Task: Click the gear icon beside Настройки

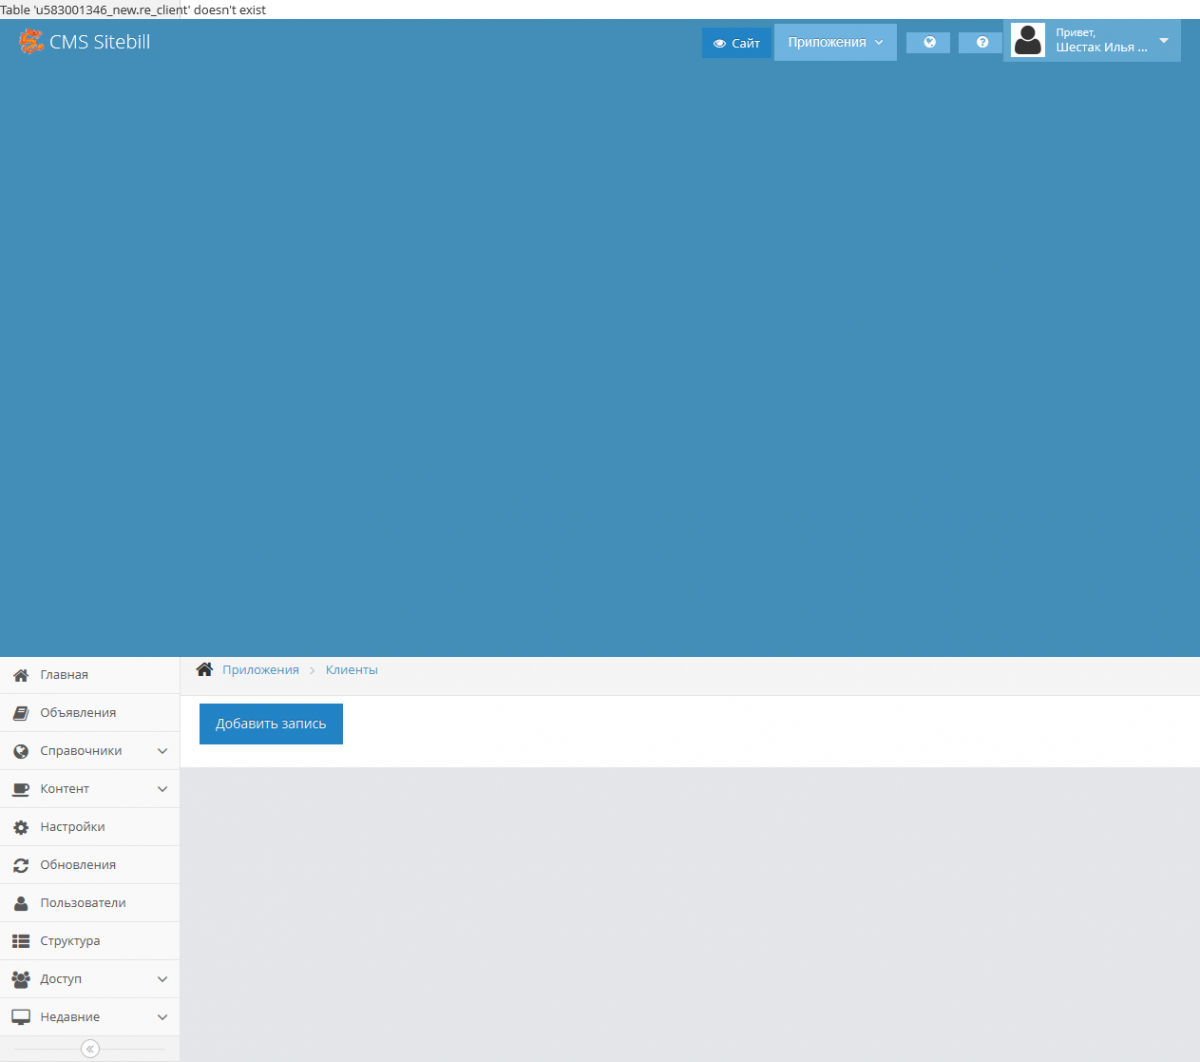Action: (x=21, y=827)
